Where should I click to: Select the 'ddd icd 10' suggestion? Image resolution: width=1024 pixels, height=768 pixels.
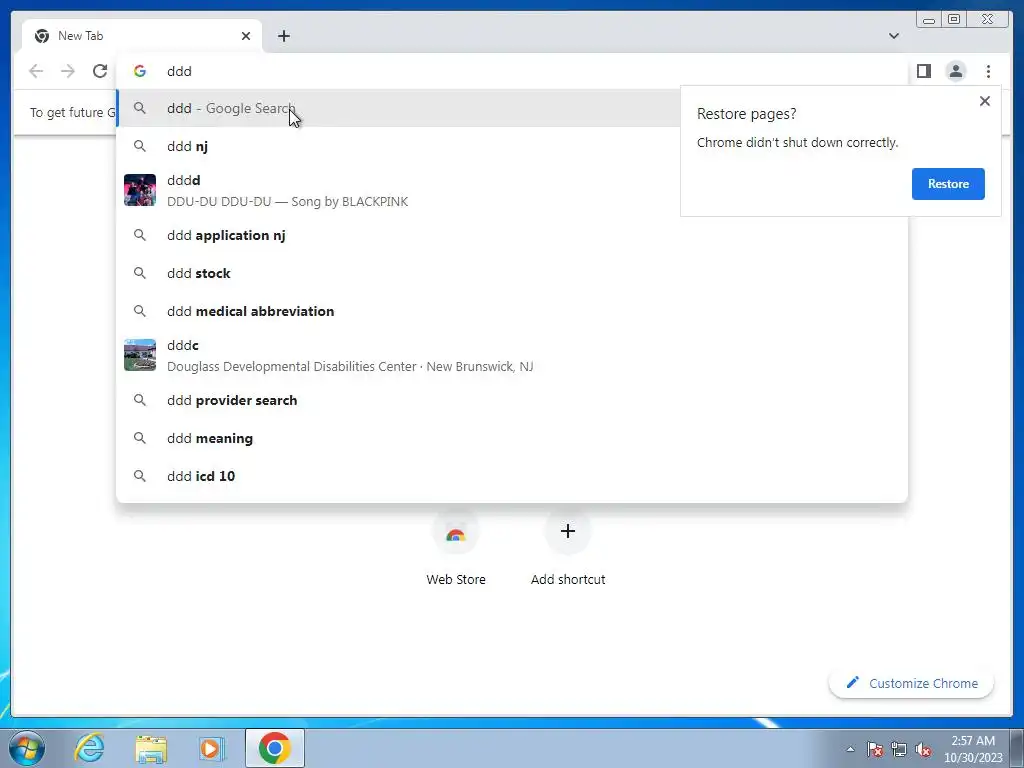coord(512,476)
